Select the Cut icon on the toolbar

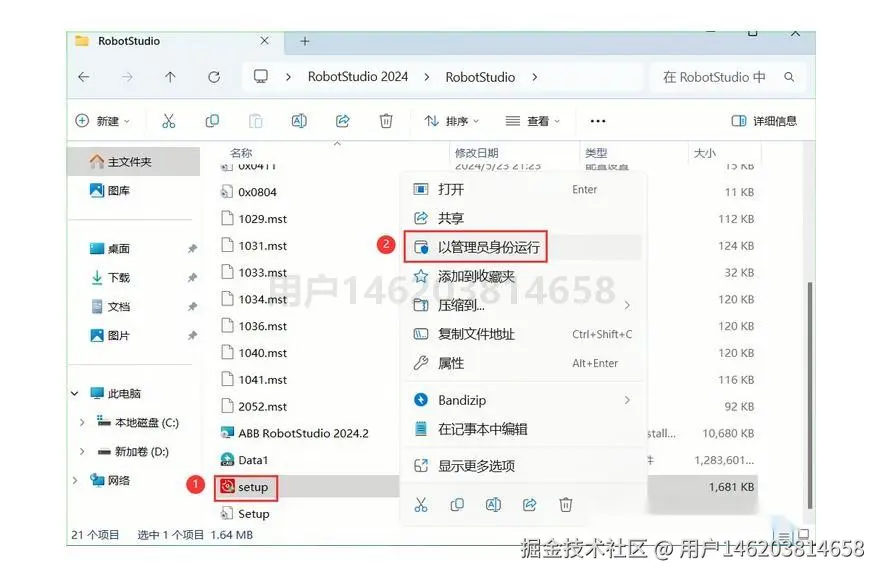(x=169, y=120)
